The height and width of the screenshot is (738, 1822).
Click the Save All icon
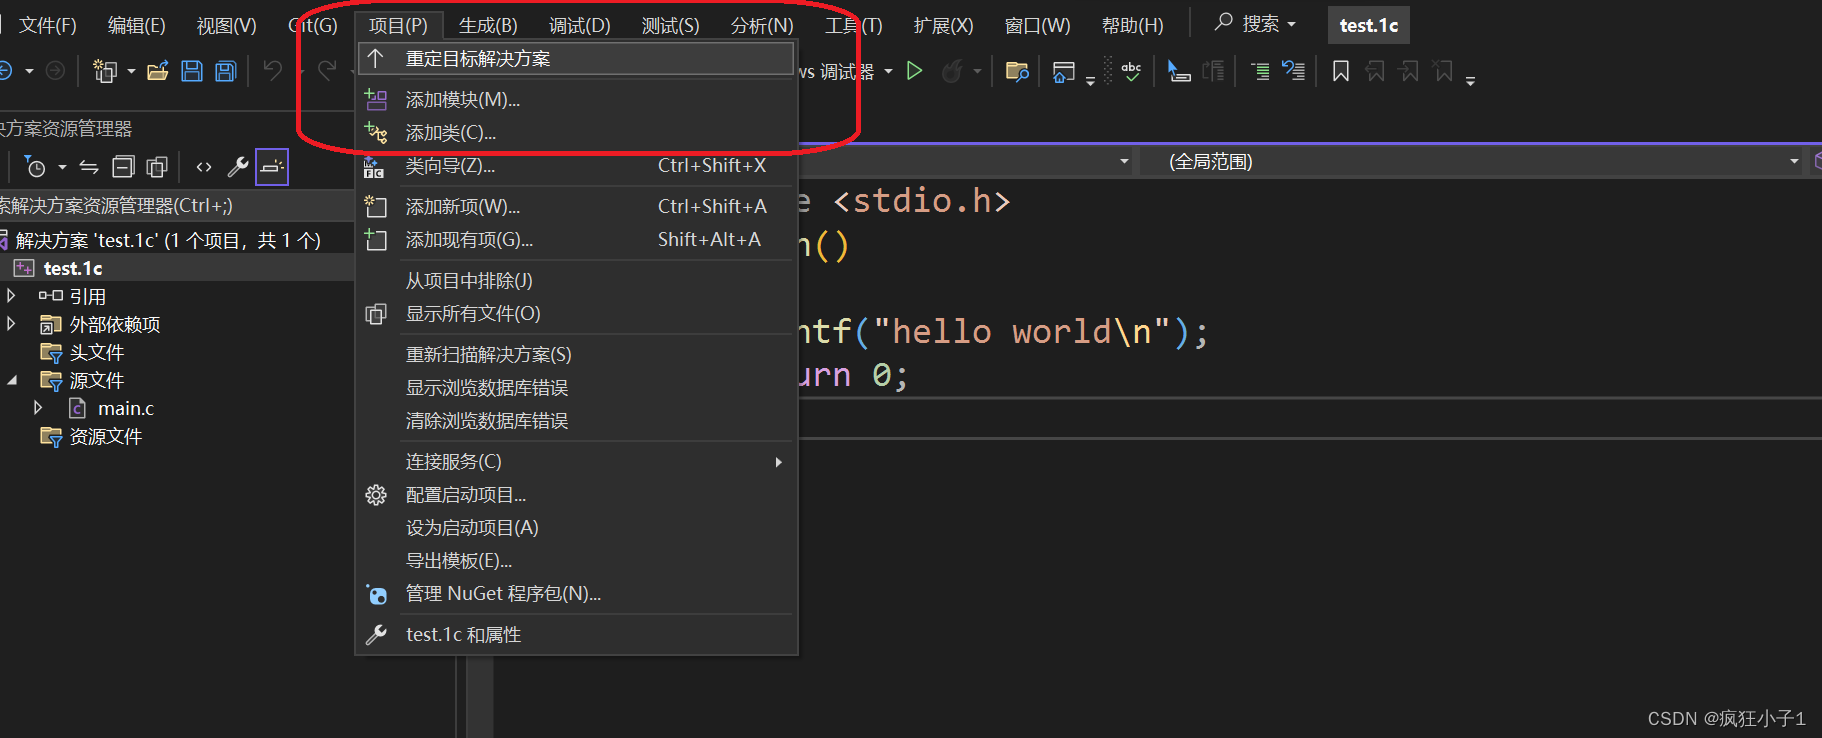coord(226,71)
